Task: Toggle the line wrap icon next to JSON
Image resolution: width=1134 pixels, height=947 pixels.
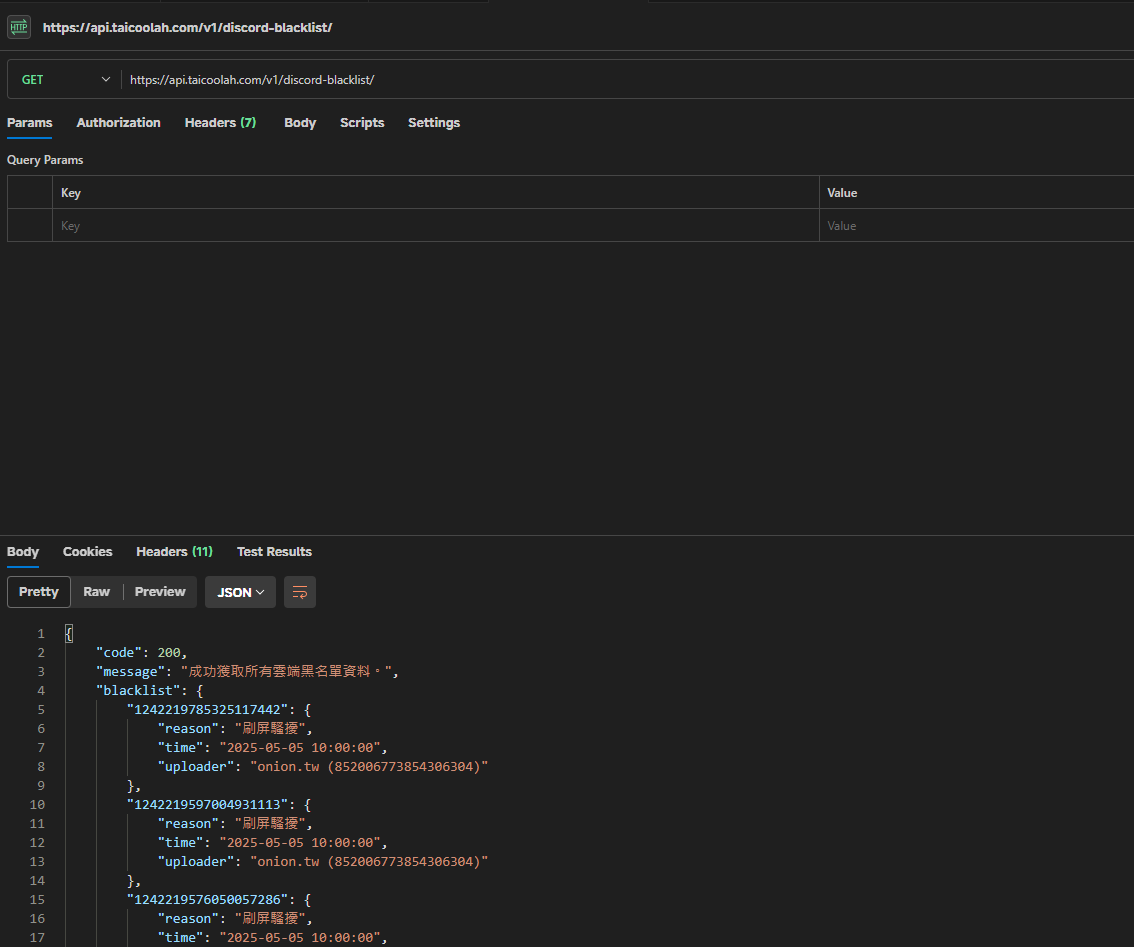Action: click(x=300, y=592)
